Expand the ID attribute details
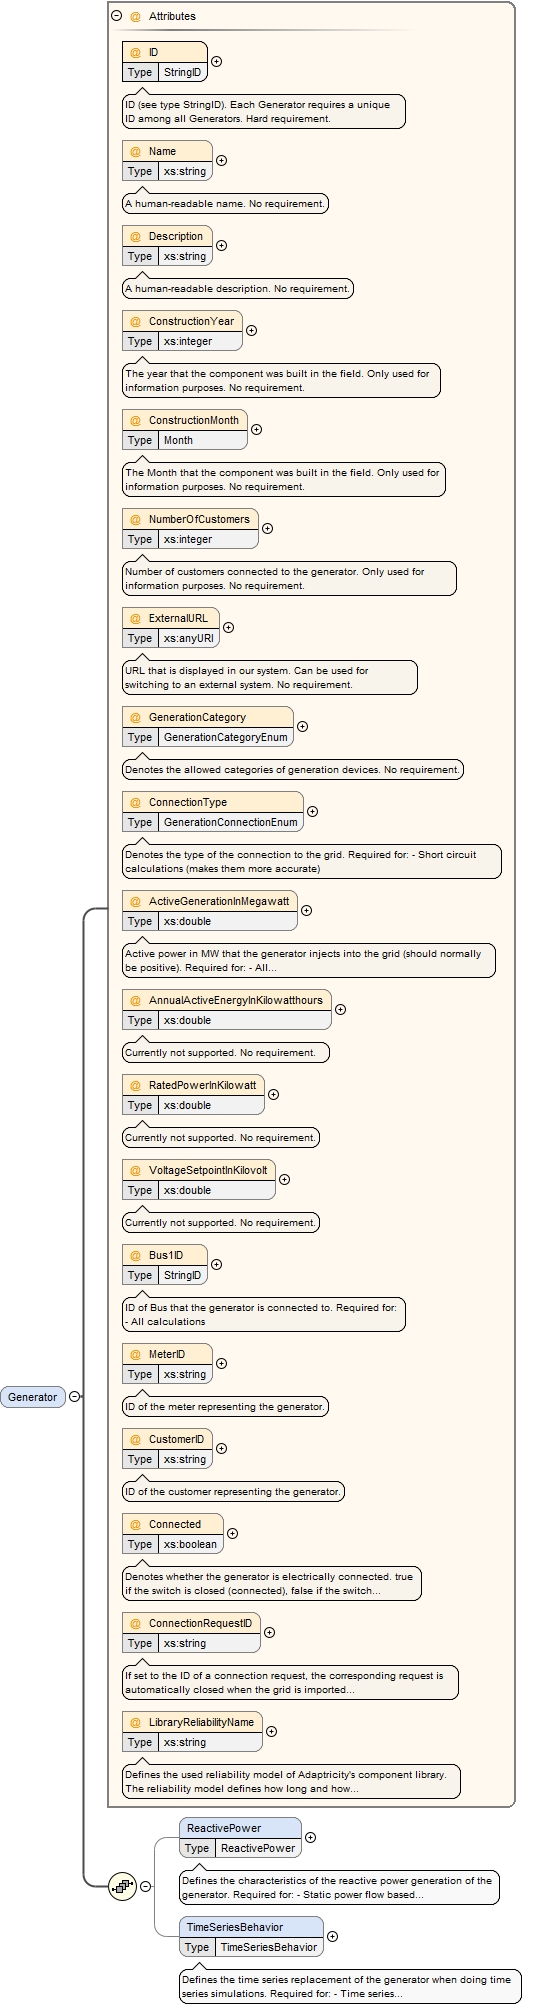545x2007 pixels. tap(216, 62)
